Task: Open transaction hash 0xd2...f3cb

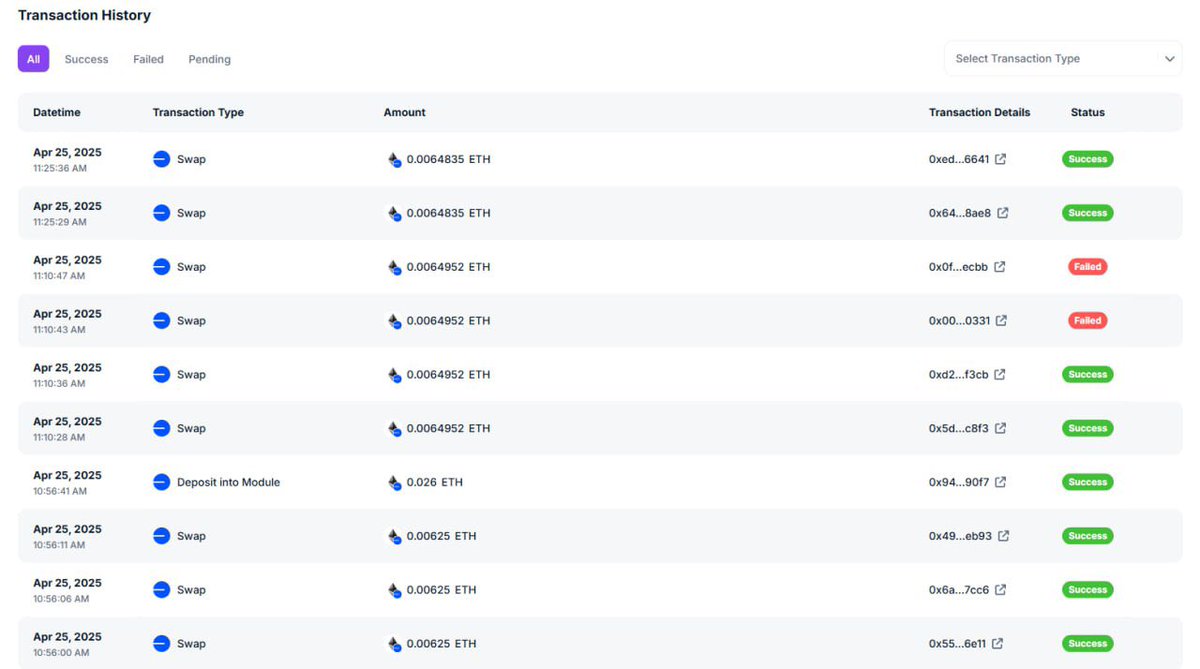Action: [x=958, y=375]
